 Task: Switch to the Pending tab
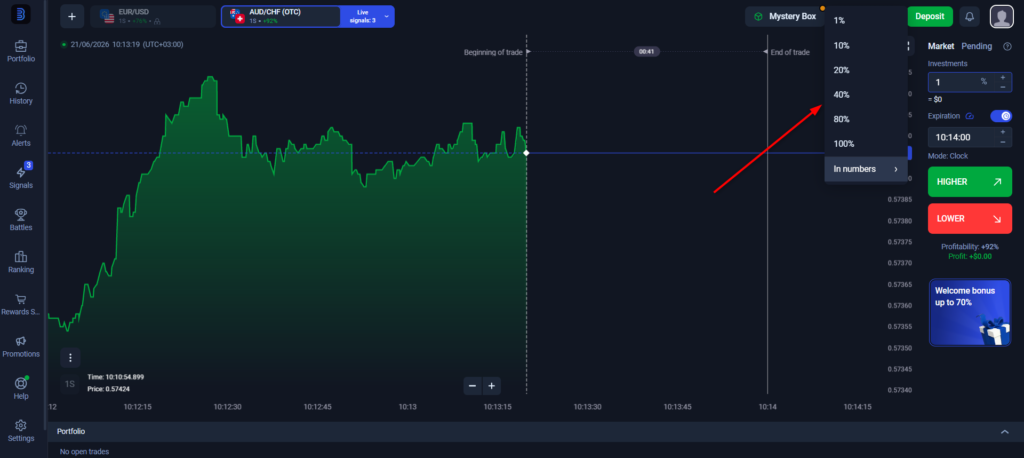click(976, 46)
